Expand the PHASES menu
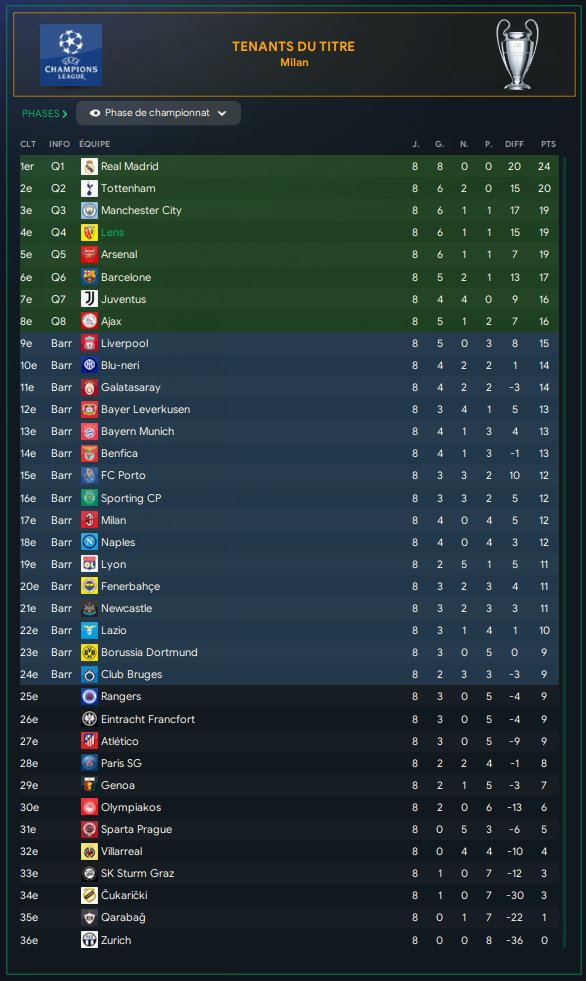The height and width of the screenshot is (981, 586). (x=44, y=113)
